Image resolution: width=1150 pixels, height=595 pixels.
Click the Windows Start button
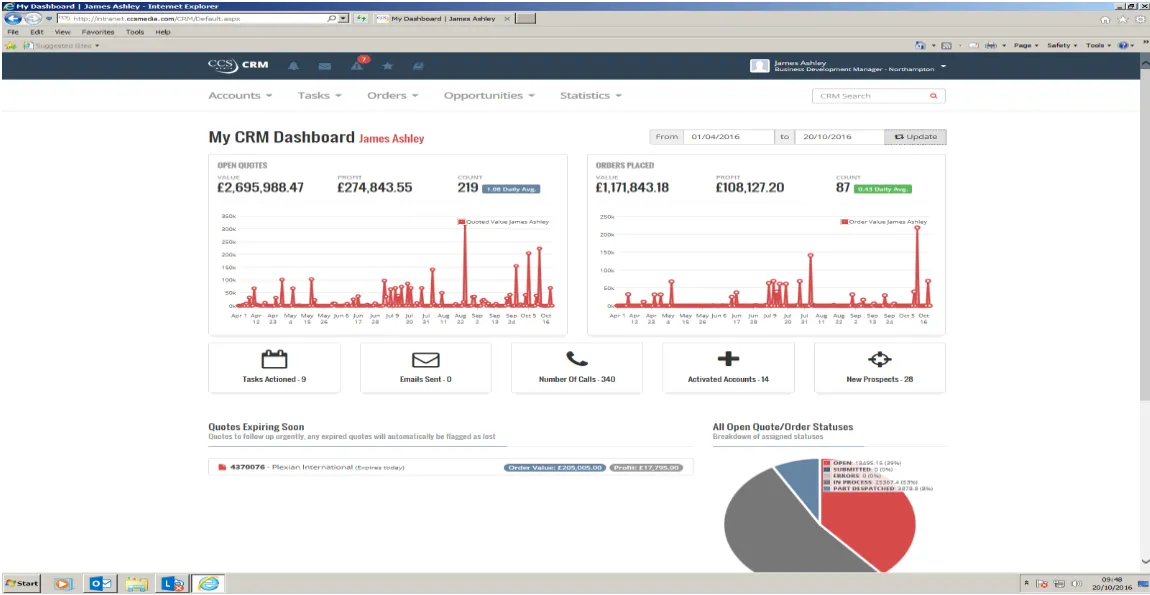click(21, 584)
